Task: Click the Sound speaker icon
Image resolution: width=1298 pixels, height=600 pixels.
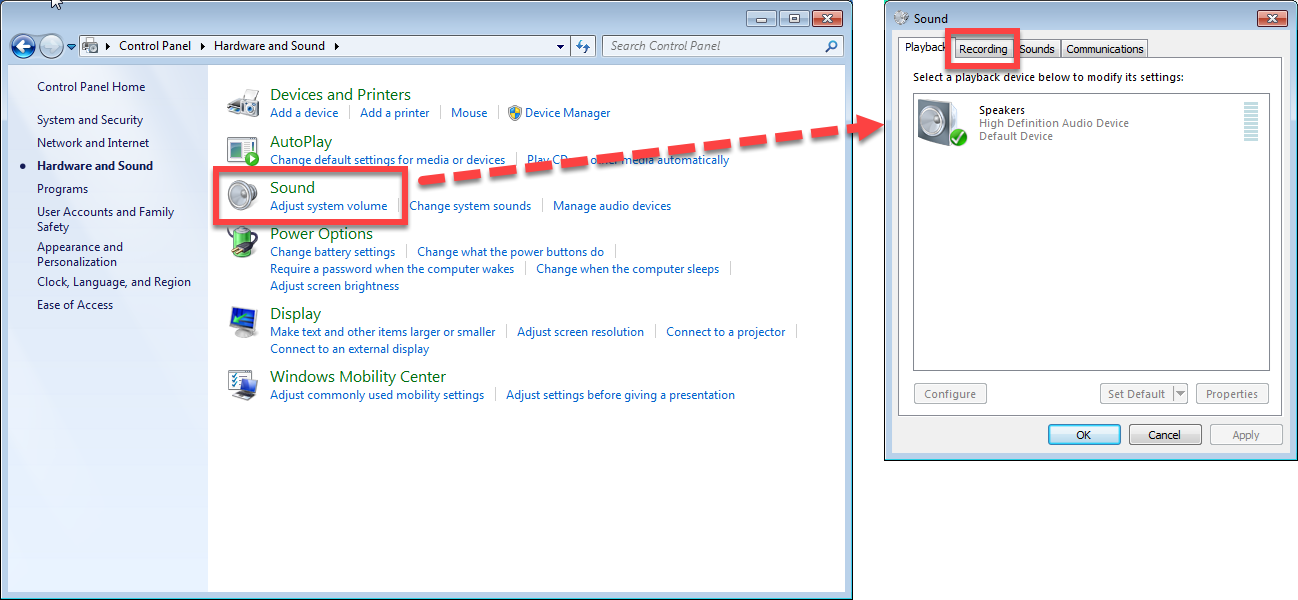Action: point(243,195)
